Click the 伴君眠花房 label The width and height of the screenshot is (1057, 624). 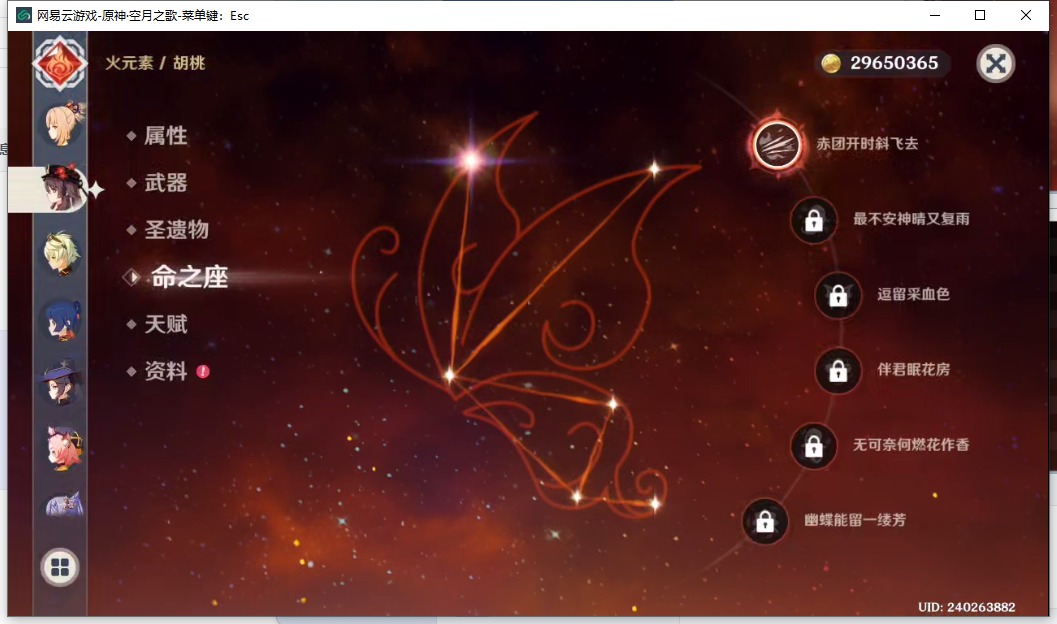click(x=913, y=369)
